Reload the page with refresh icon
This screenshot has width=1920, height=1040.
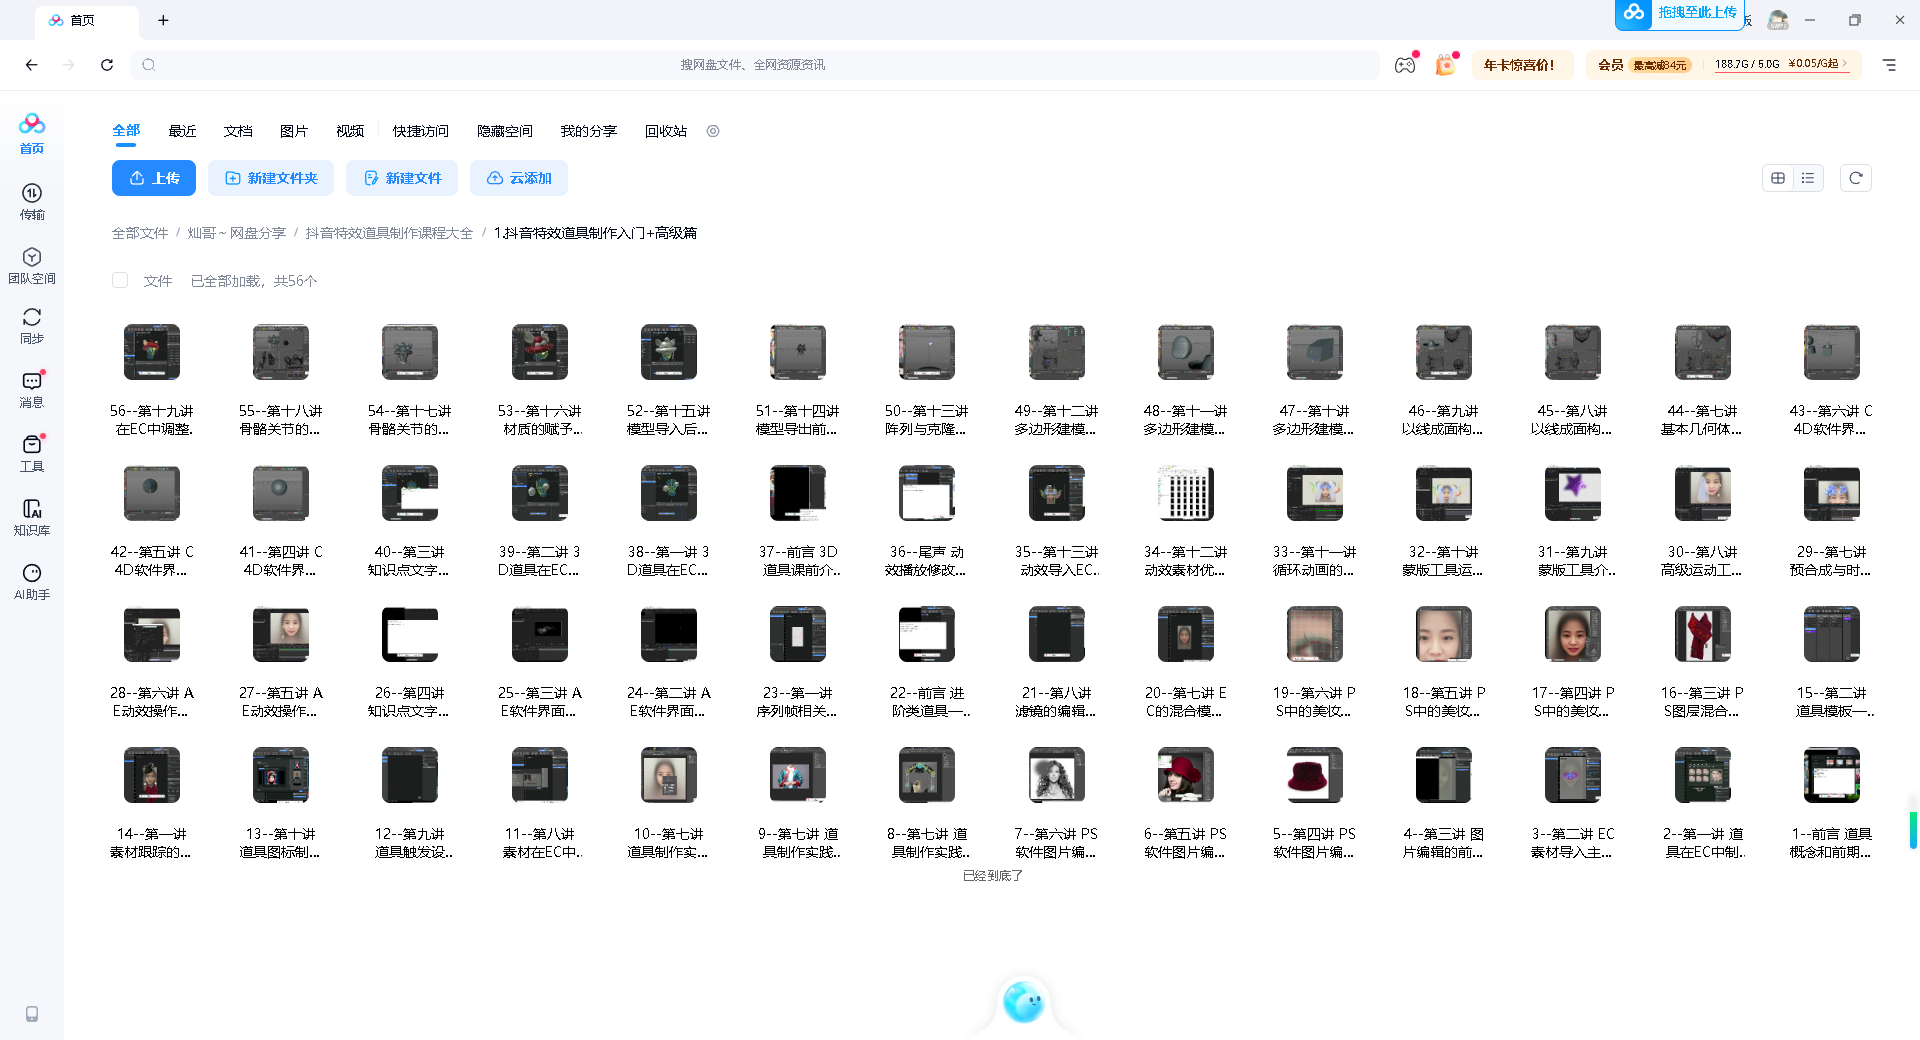107,65
